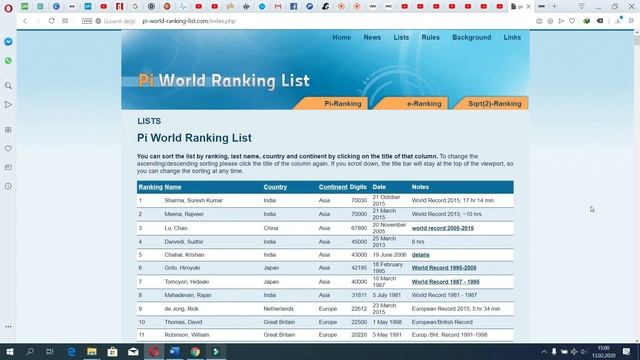This screenshot has height=360, width=640.
Task: Open Rules in site navigation
Action: coord(431,38)
